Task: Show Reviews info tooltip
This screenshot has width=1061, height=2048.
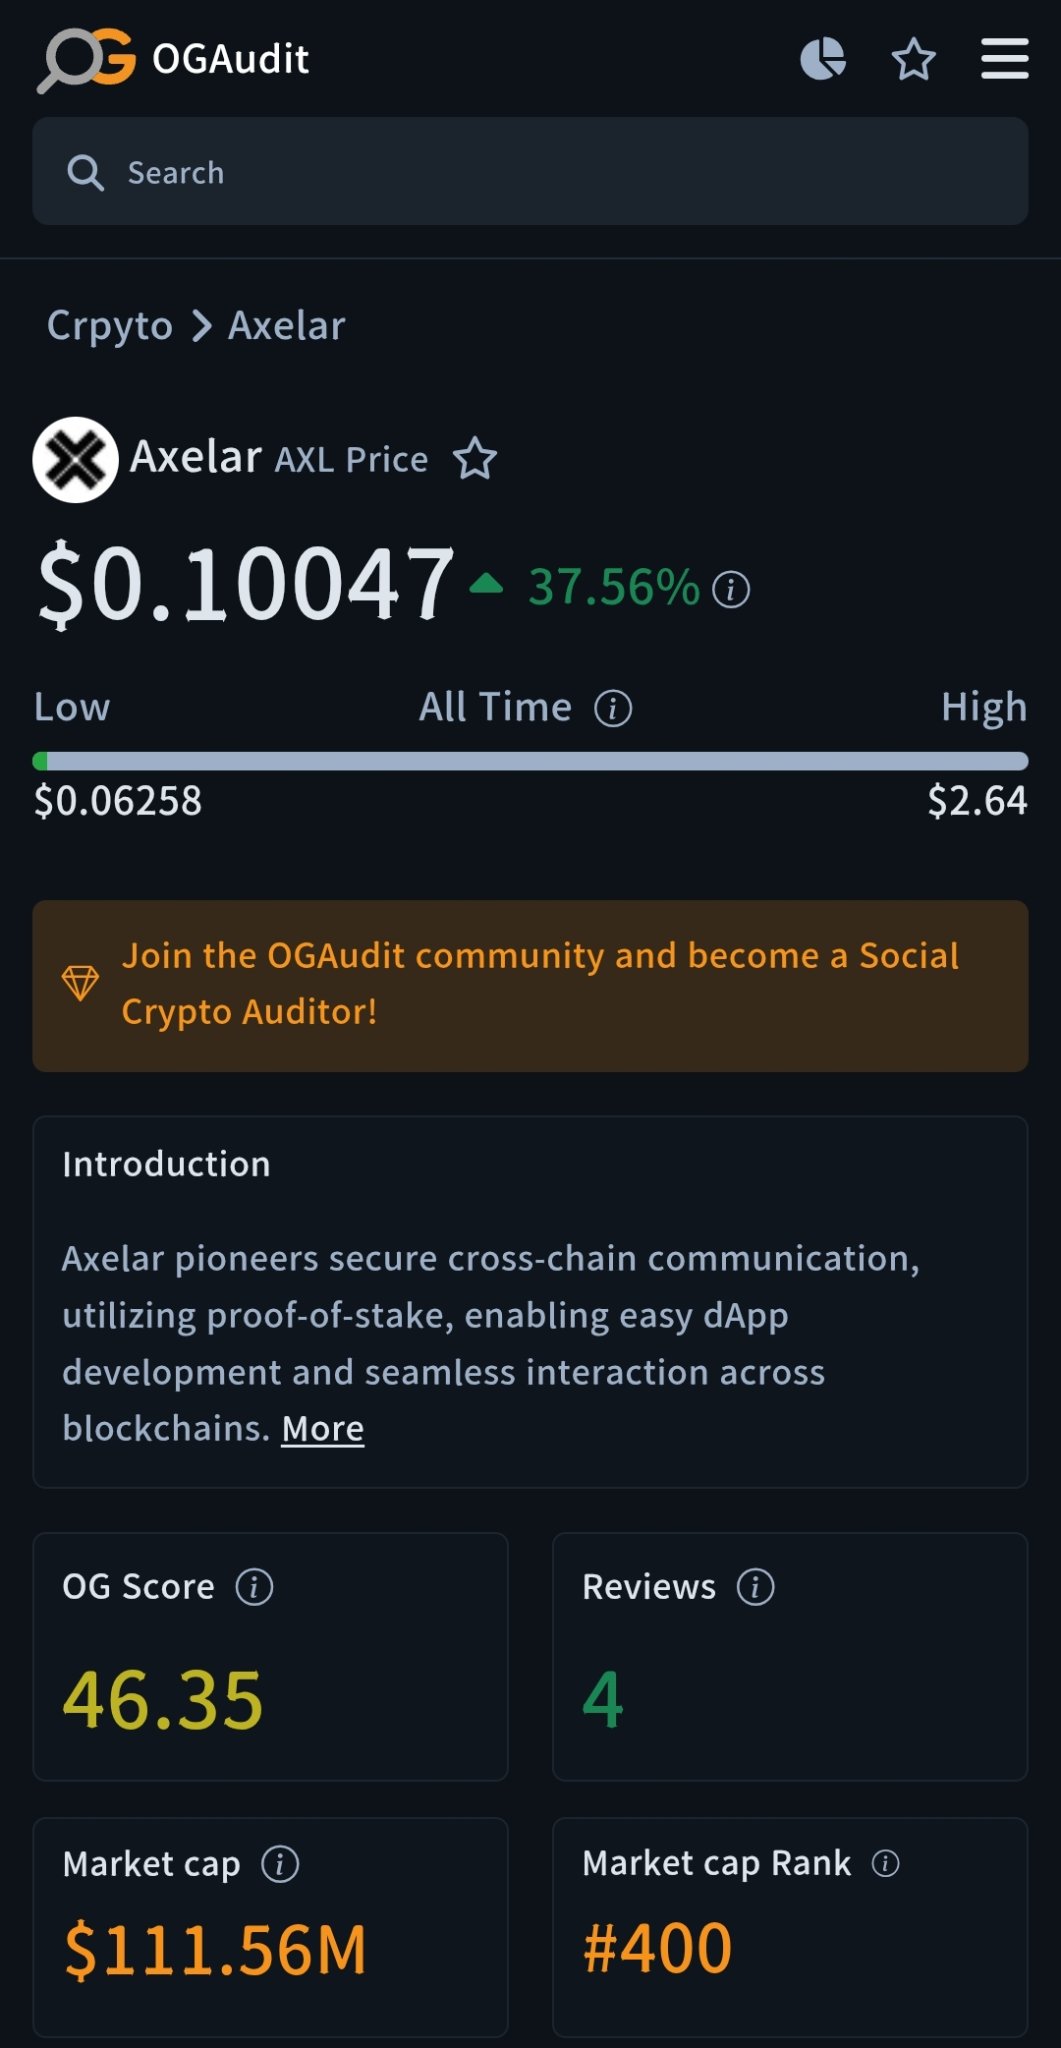Action: [755, 1587]
